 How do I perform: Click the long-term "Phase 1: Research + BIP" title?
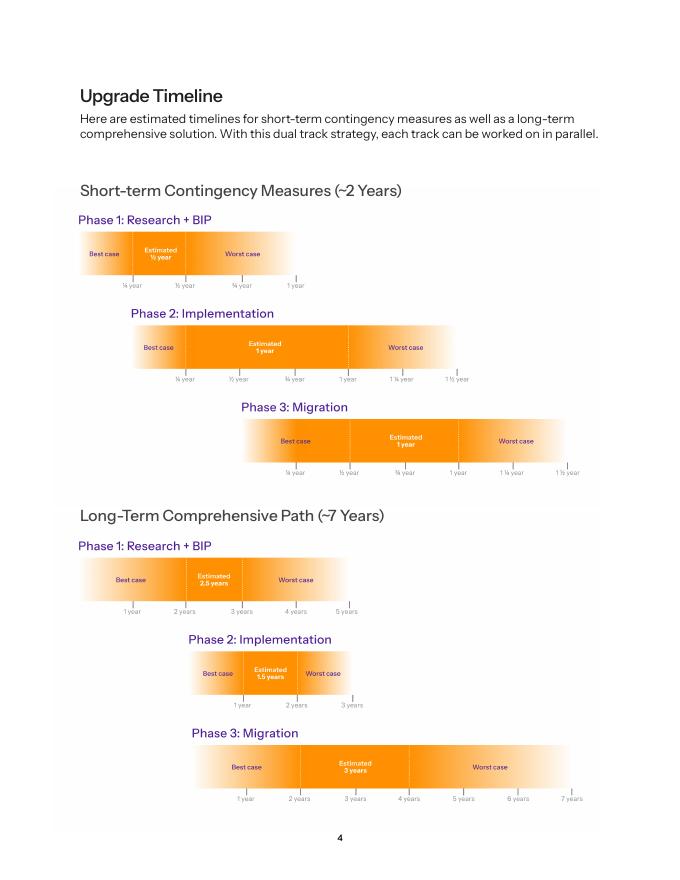(x=145, y=546)
